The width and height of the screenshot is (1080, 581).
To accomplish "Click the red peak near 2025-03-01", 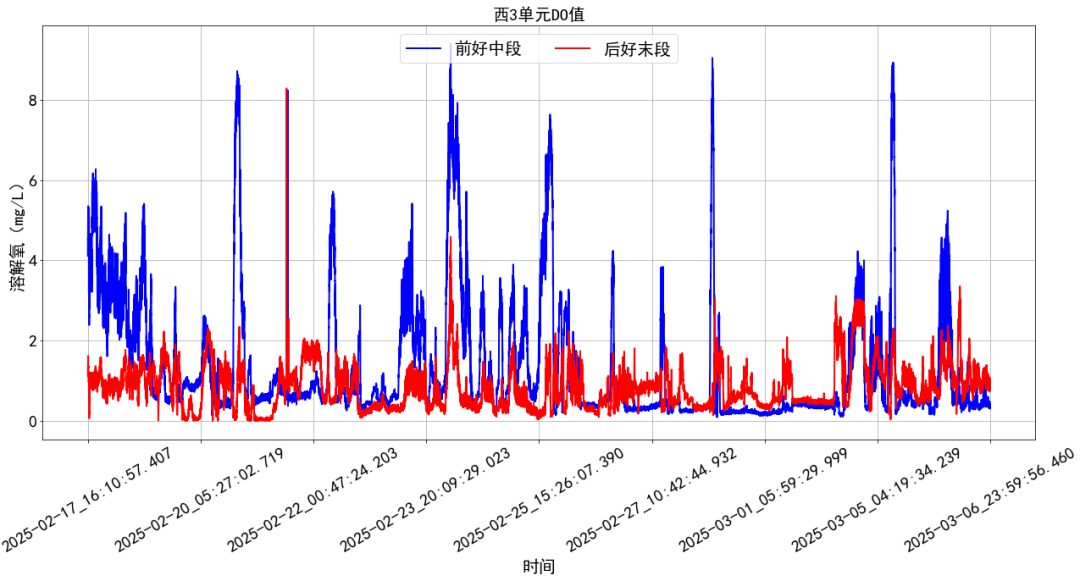I will click(x=857, y=300).
